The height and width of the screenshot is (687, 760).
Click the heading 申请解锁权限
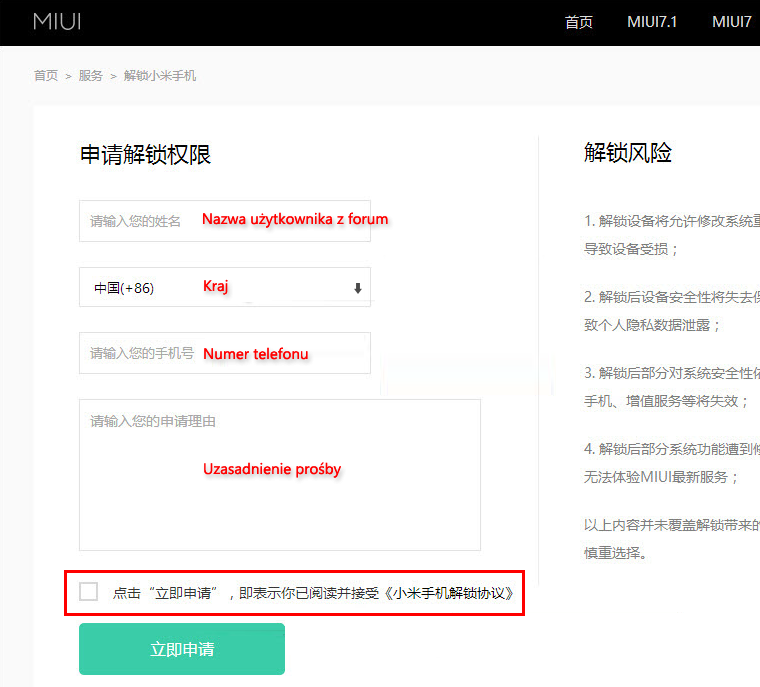coord(145,155)
